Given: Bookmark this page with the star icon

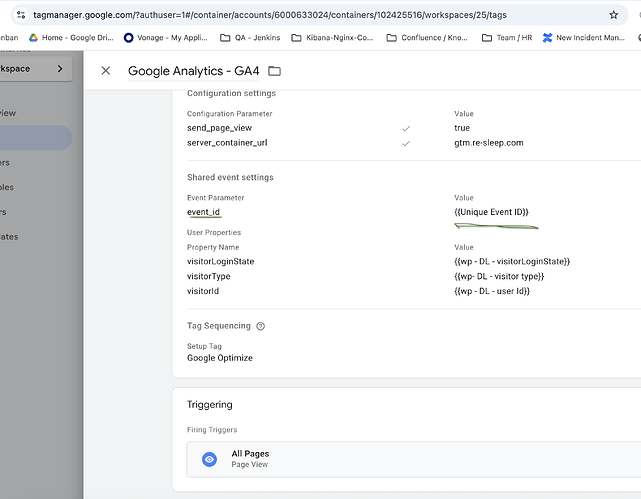Looking at the screenshot, I should (x=613, y=15).
